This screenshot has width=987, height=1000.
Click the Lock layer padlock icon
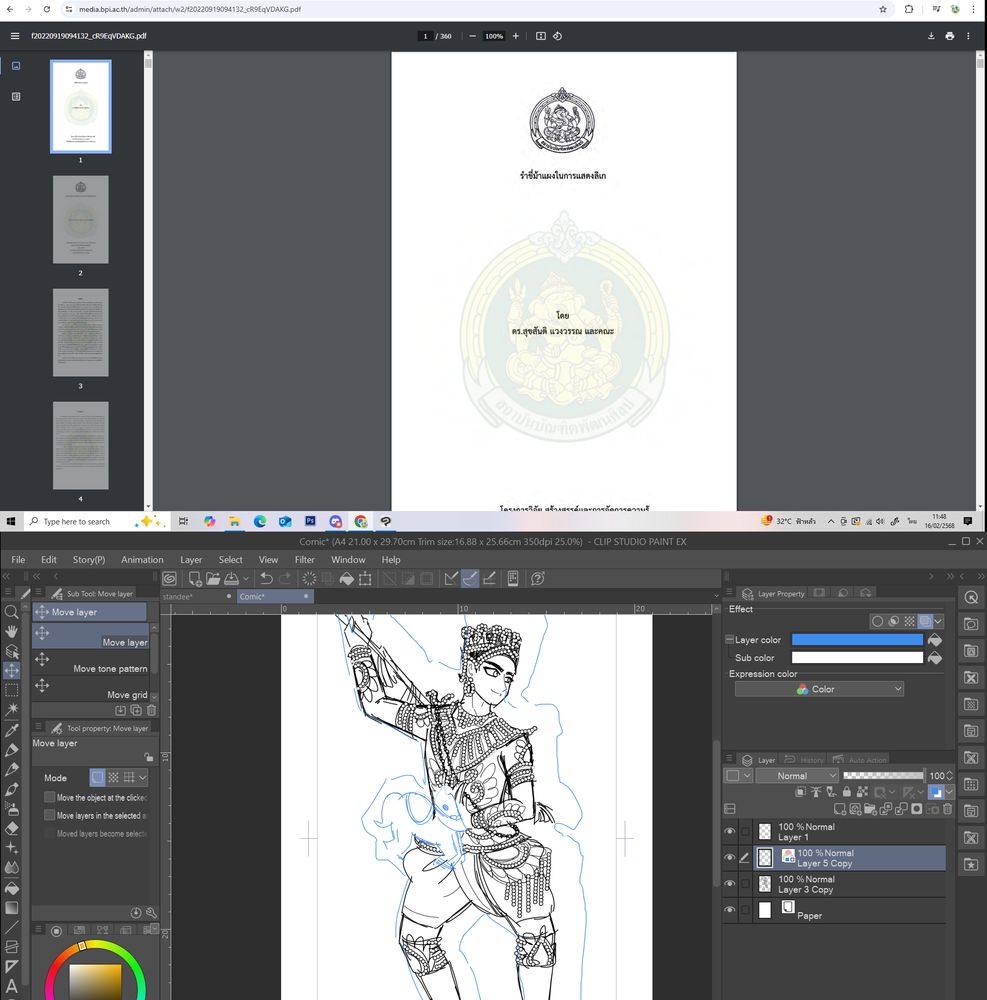[847, 791]
